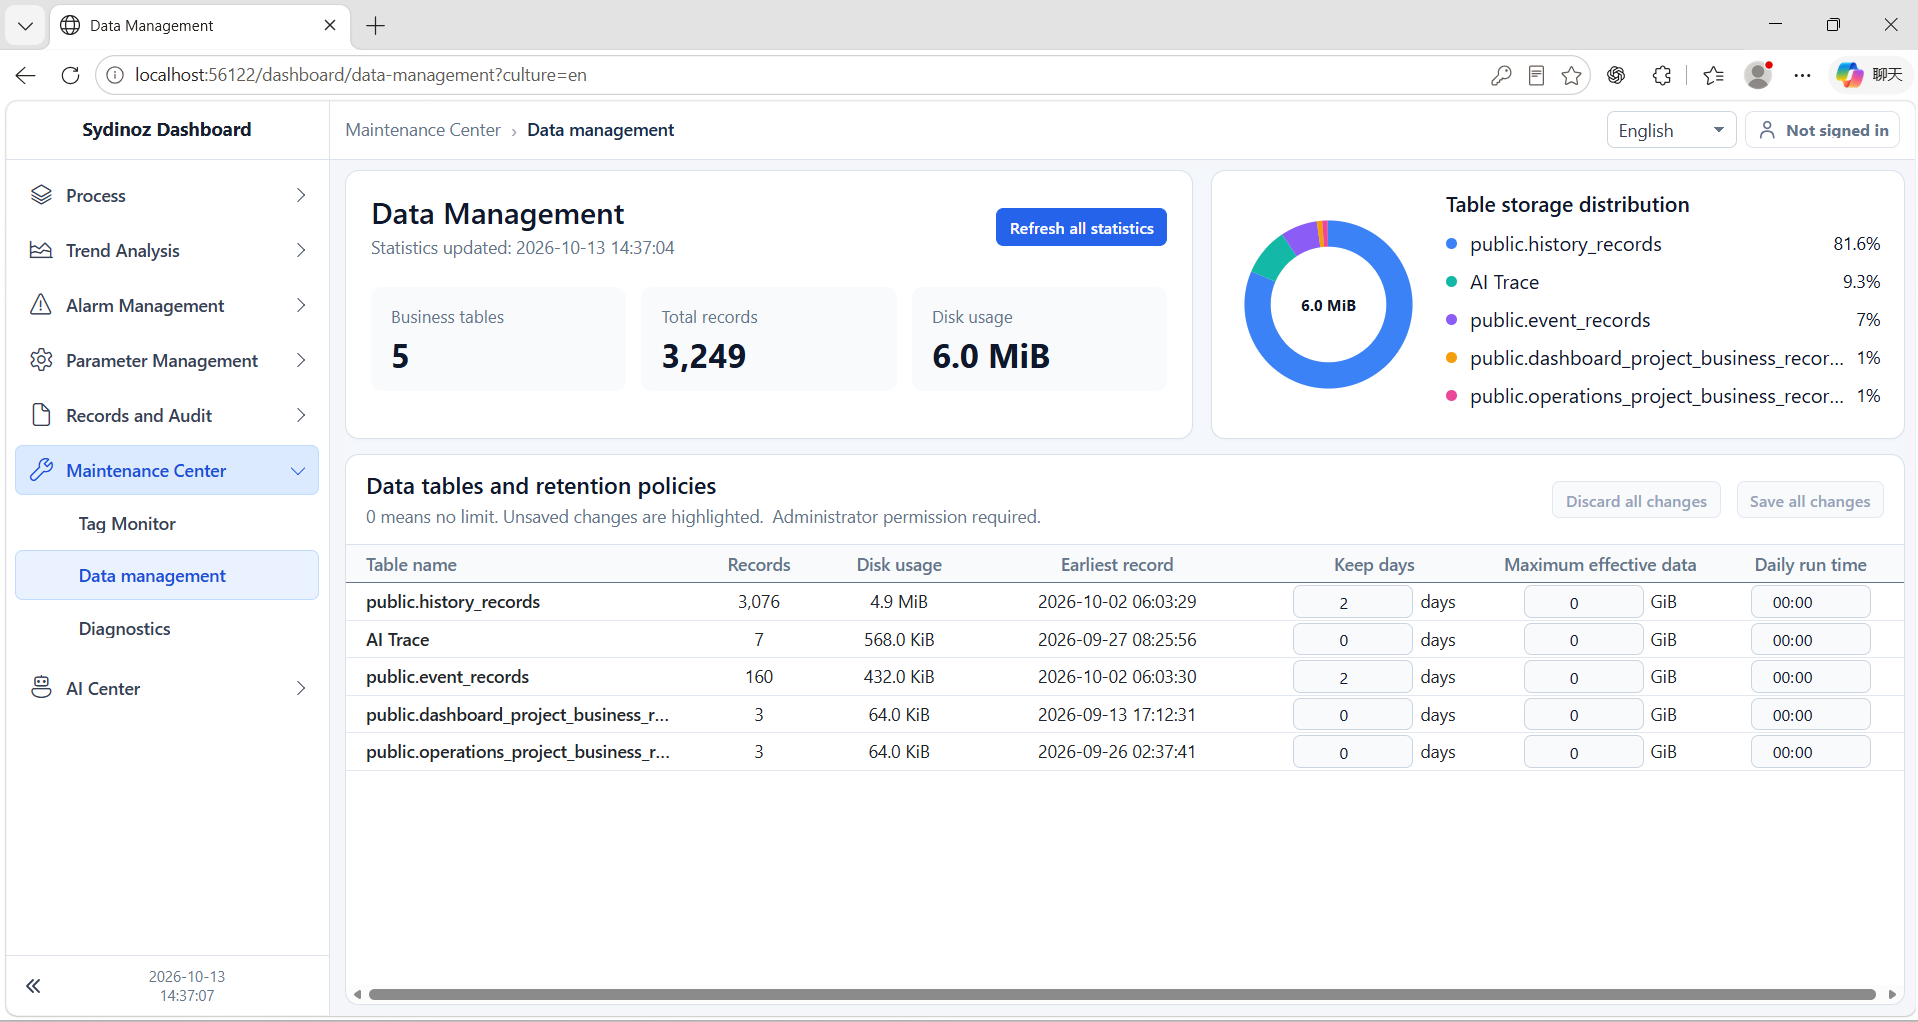The width and height of the screenshot is (1918, 1022).
Task: Bookmark page with the star icon
Action: (1572, 75)
